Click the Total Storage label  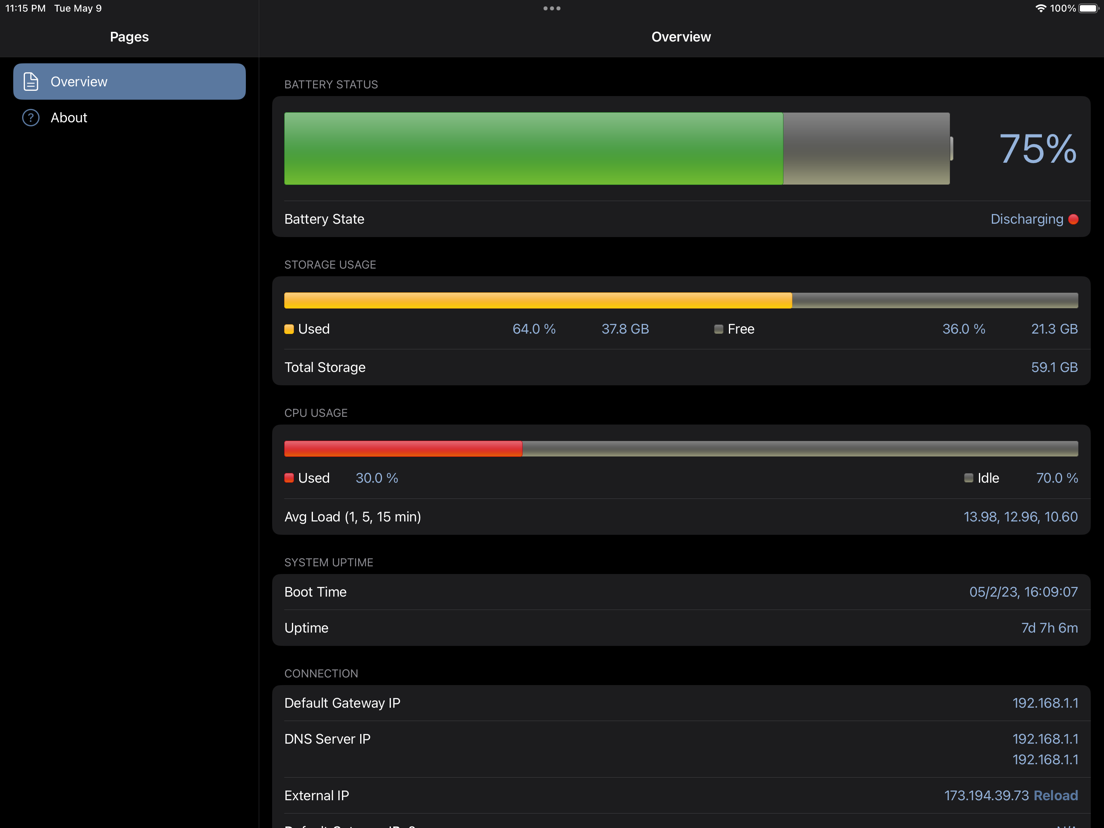325,367
